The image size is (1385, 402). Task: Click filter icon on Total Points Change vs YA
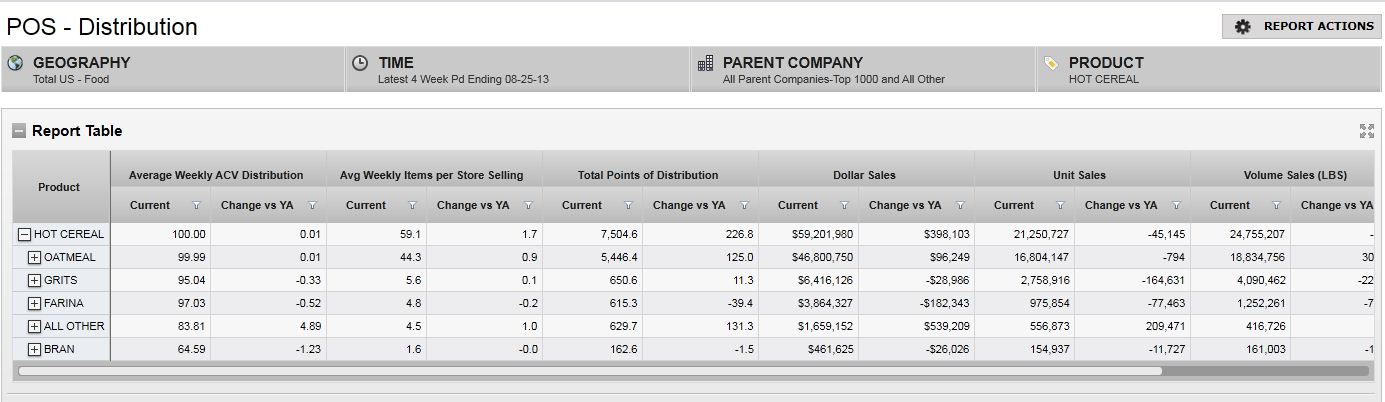744,206
